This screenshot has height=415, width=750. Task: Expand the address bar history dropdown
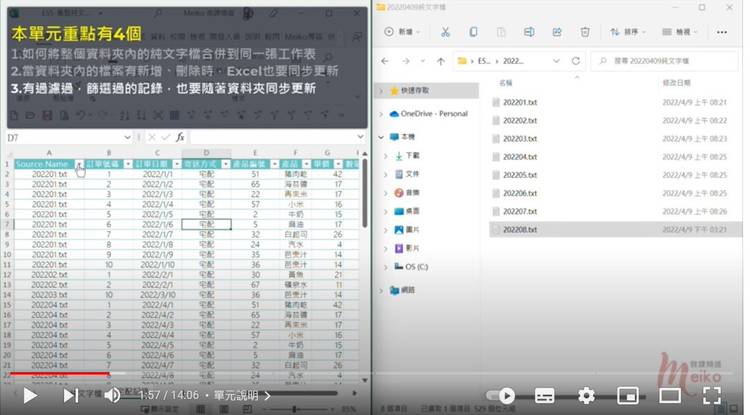(x=556, y=61)
